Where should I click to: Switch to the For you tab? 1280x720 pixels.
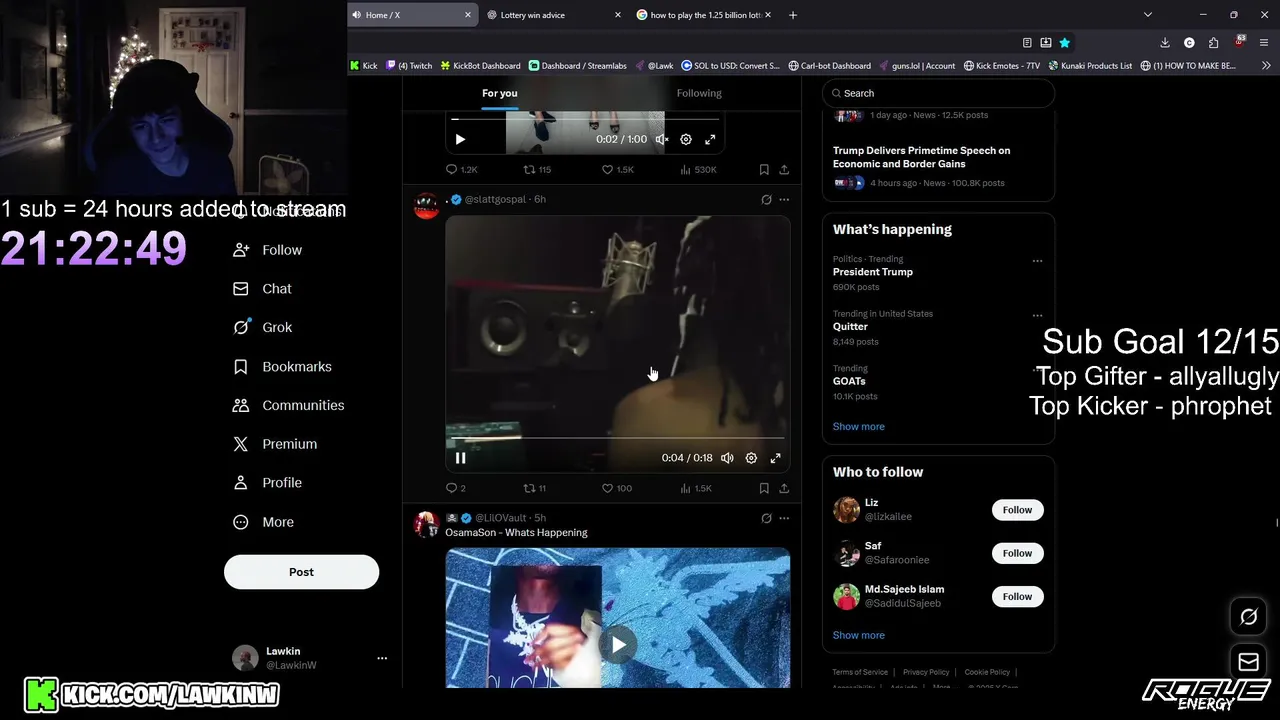[x=500, y=93]
